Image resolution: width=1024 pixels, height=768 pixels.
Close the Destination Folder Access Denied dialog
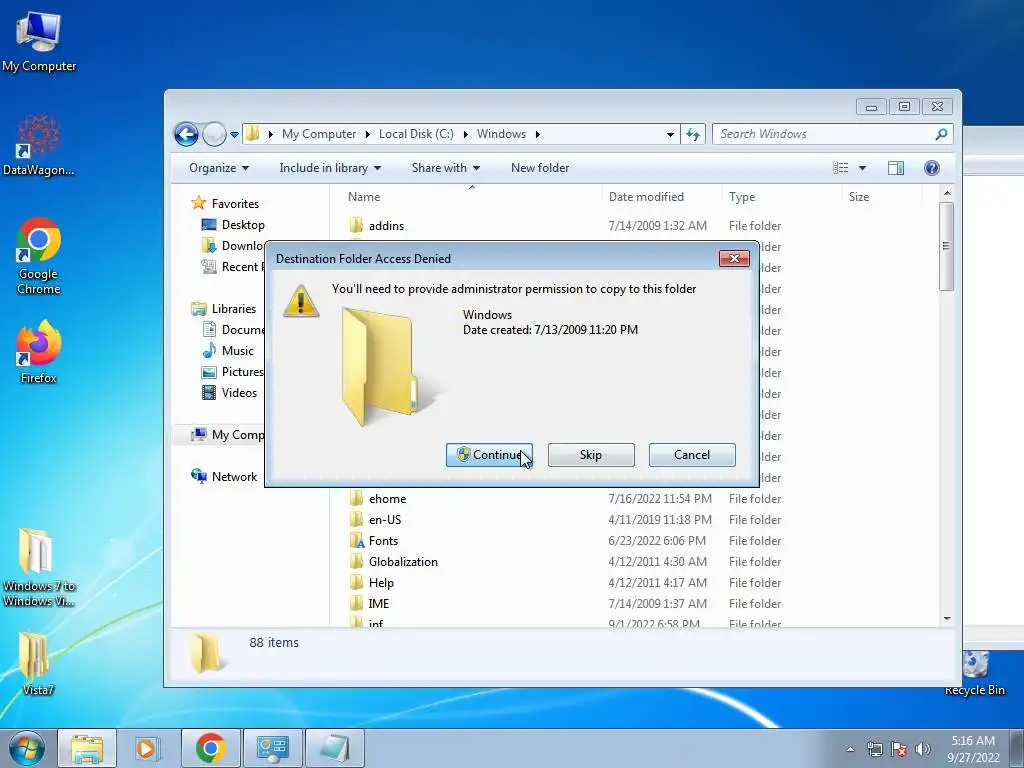[734, 259]
